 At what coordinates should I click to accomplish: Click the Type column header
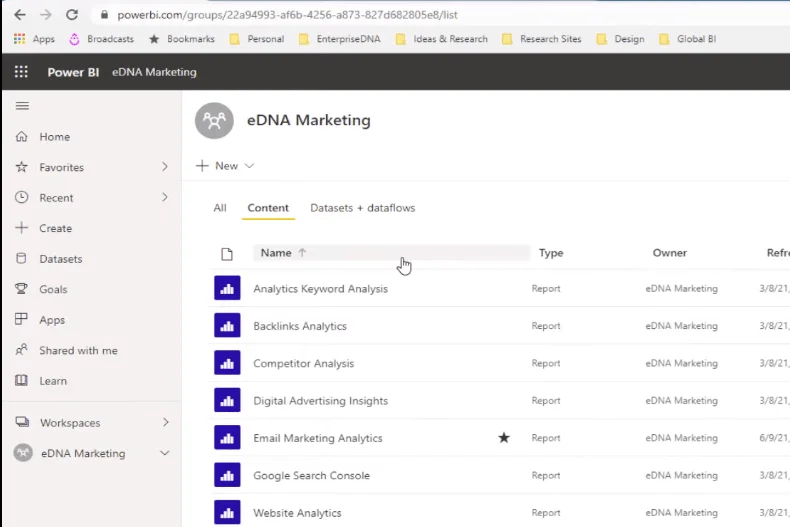tap(551, 253)
